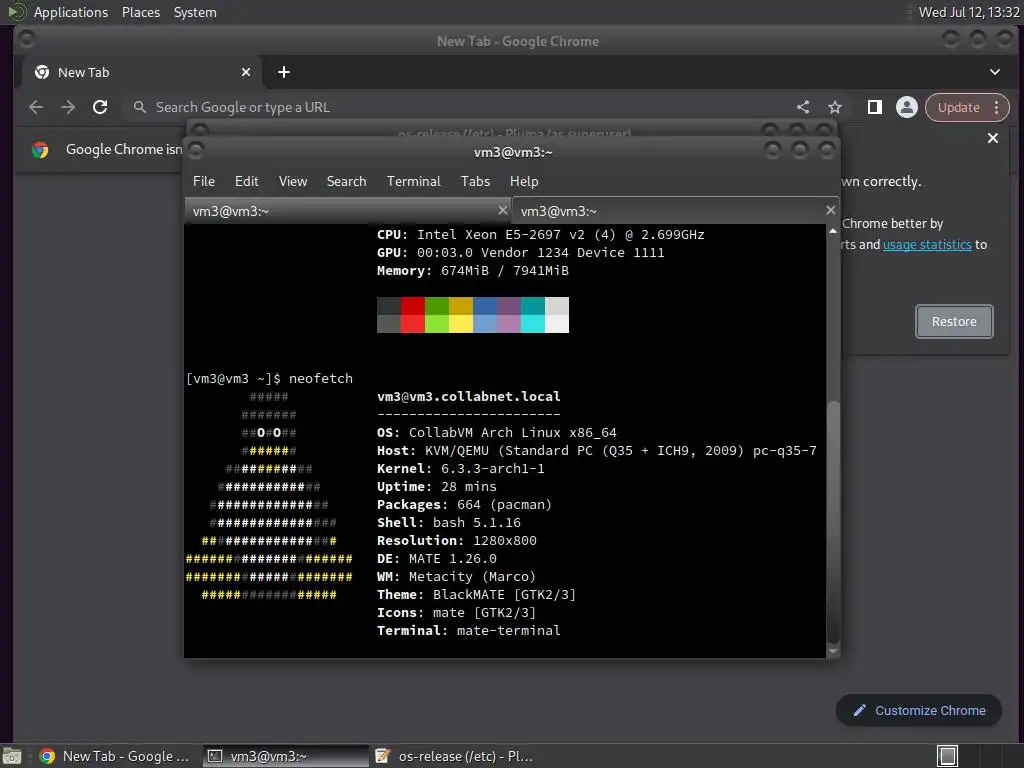Click show desktop icon in bottom panel
1024x768 pixels.
point(12,756)
